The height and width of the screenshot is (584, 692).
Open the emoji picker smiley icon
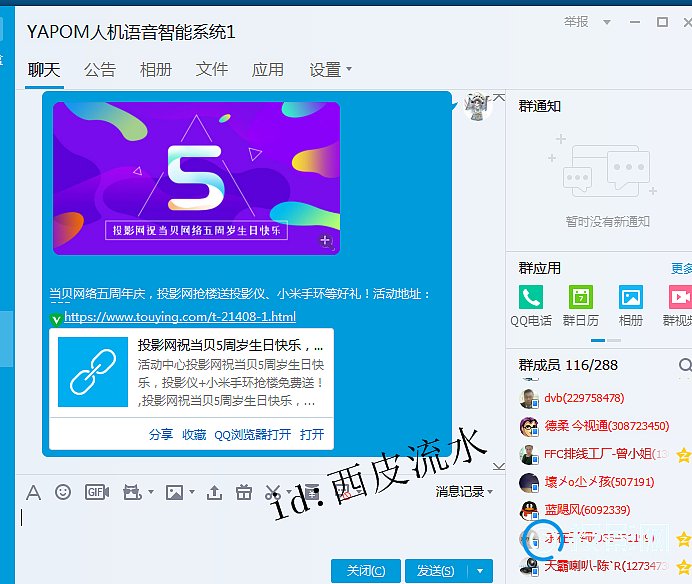(x=63, y=491)
